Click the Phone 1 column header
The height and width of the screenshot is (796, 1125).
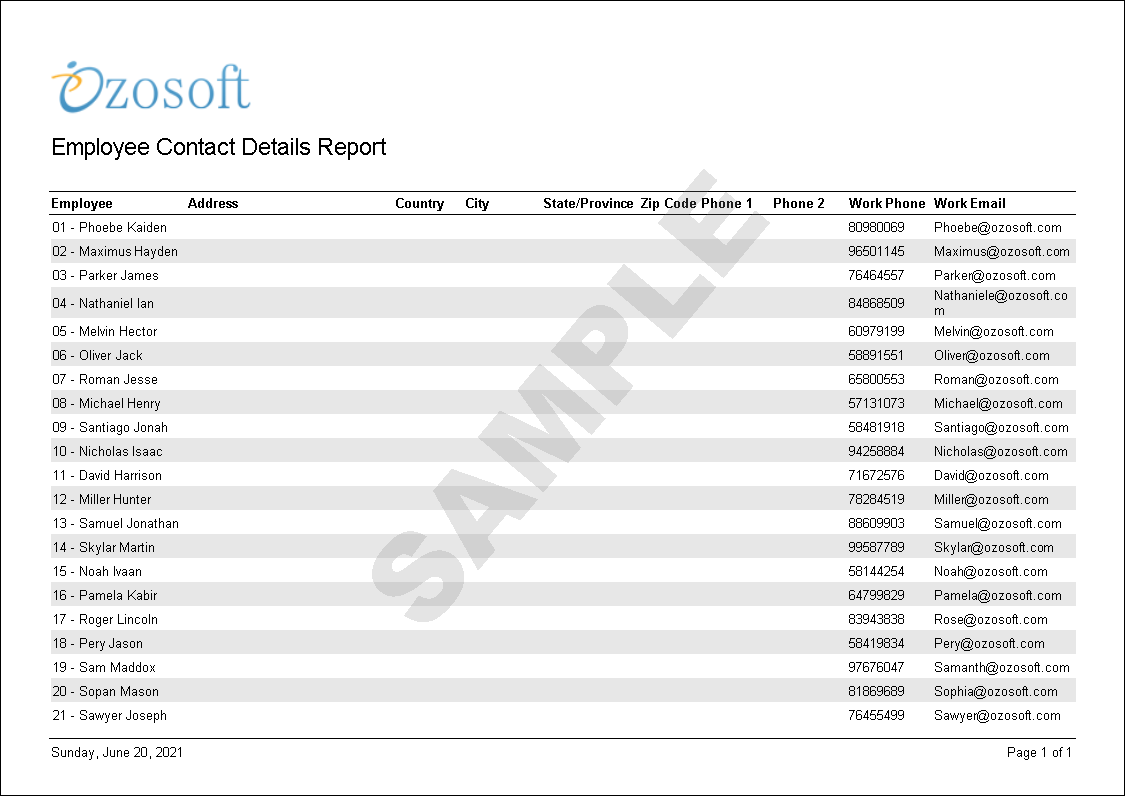click(x=727, y=203)
